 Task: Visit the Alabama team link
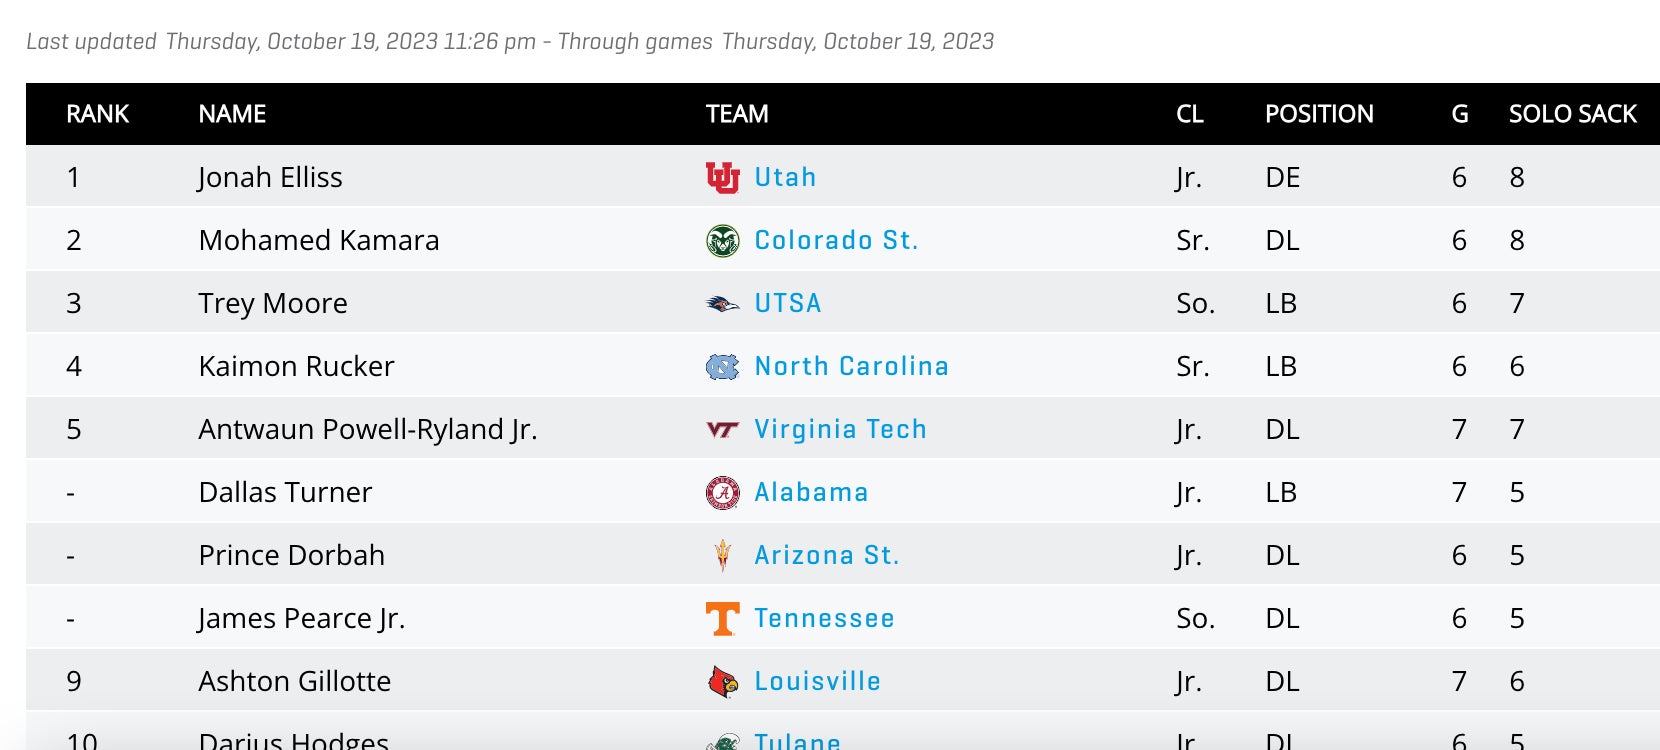[811, 492]
